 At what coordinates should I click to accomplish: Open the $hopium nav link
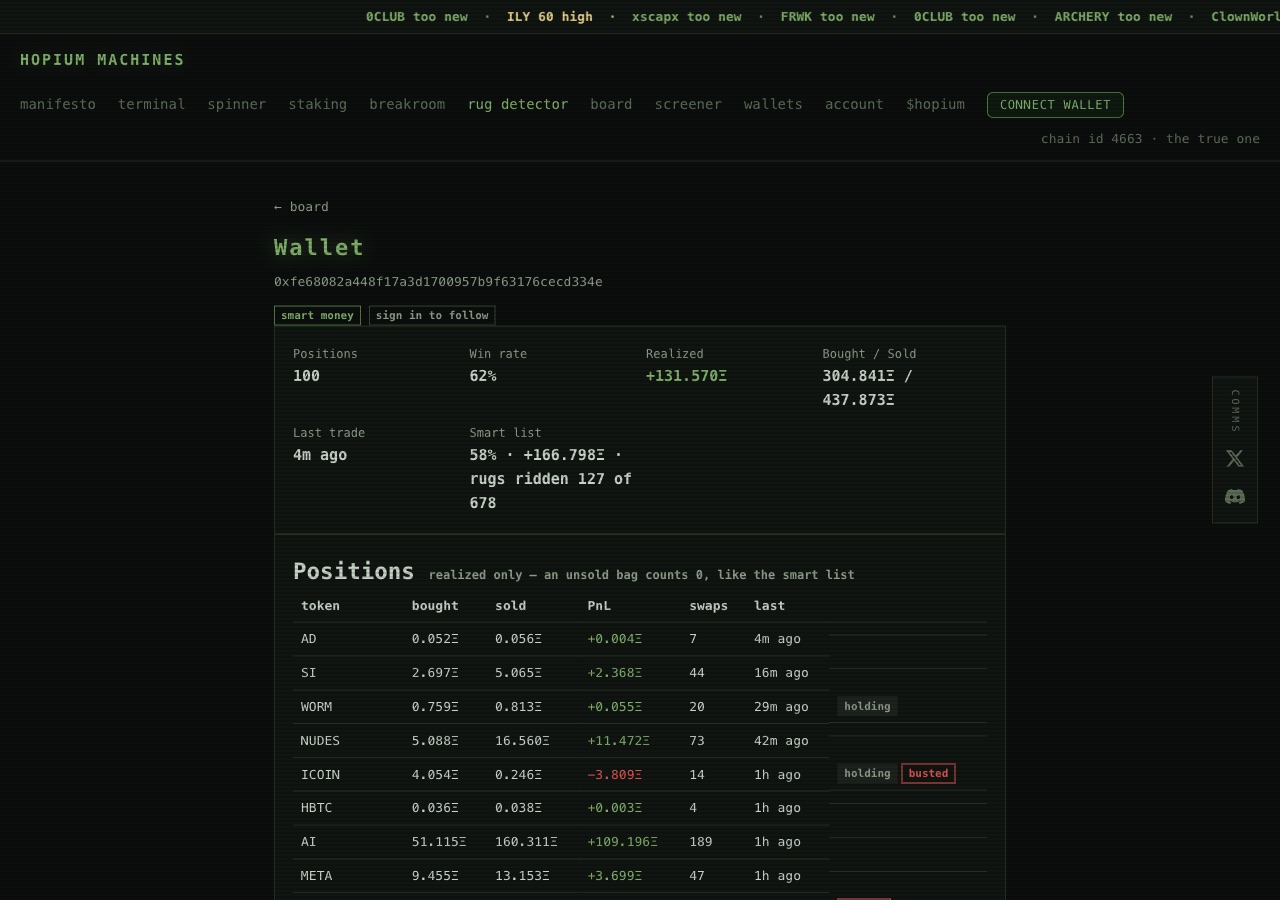coord(935,104)
